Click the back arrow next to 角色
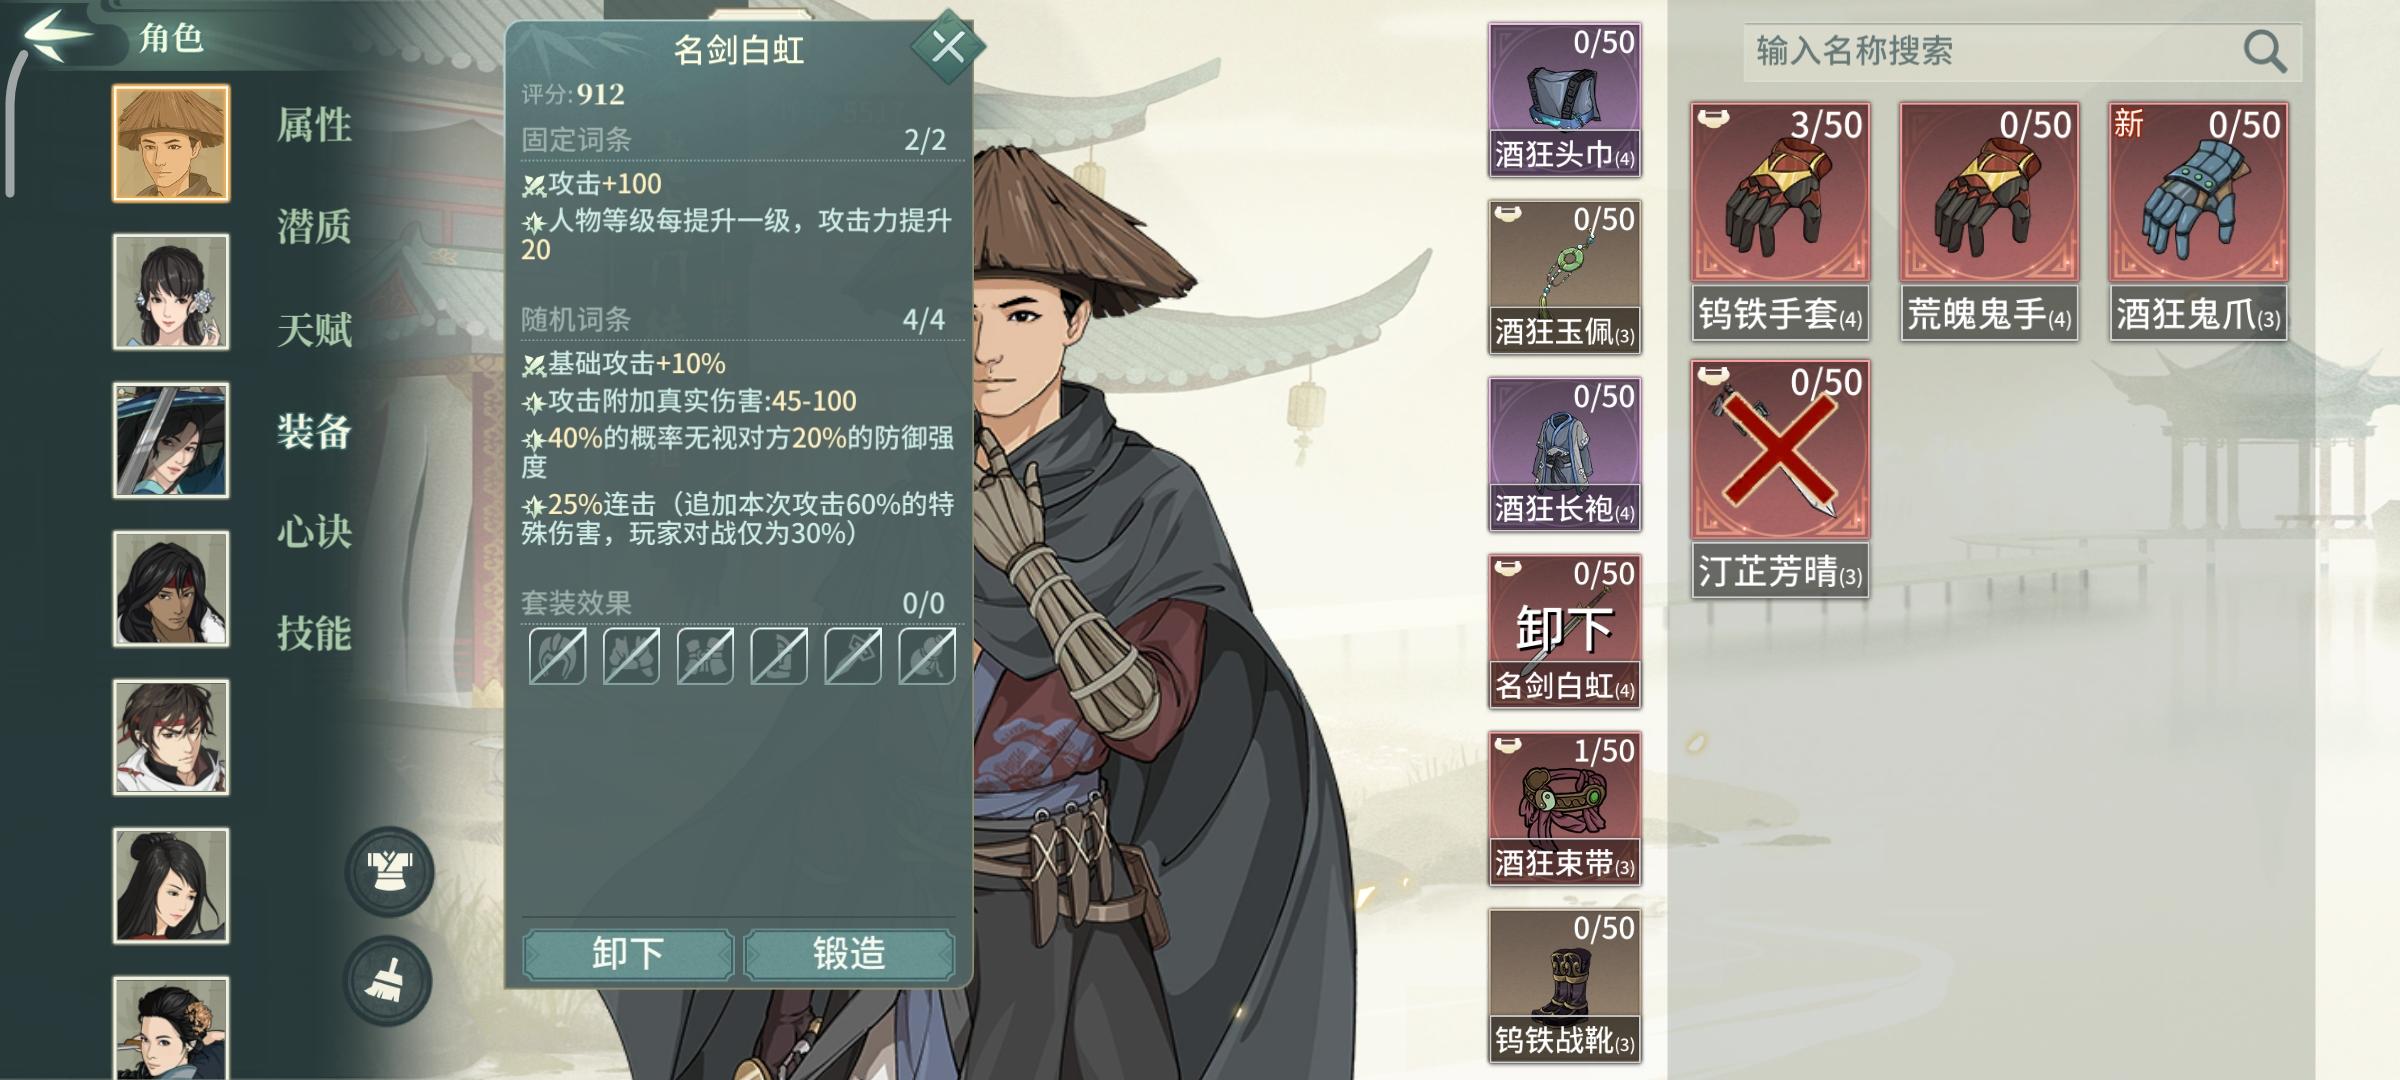Screen dimensions: 2400x1080 point(58,35)
